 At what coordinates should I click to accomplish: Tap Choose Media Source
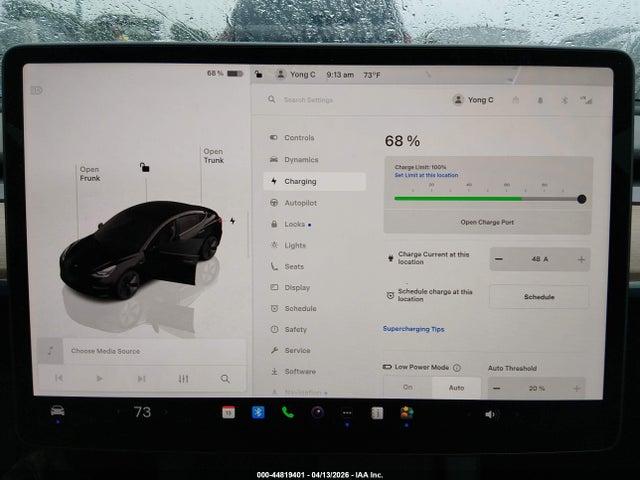105,351
